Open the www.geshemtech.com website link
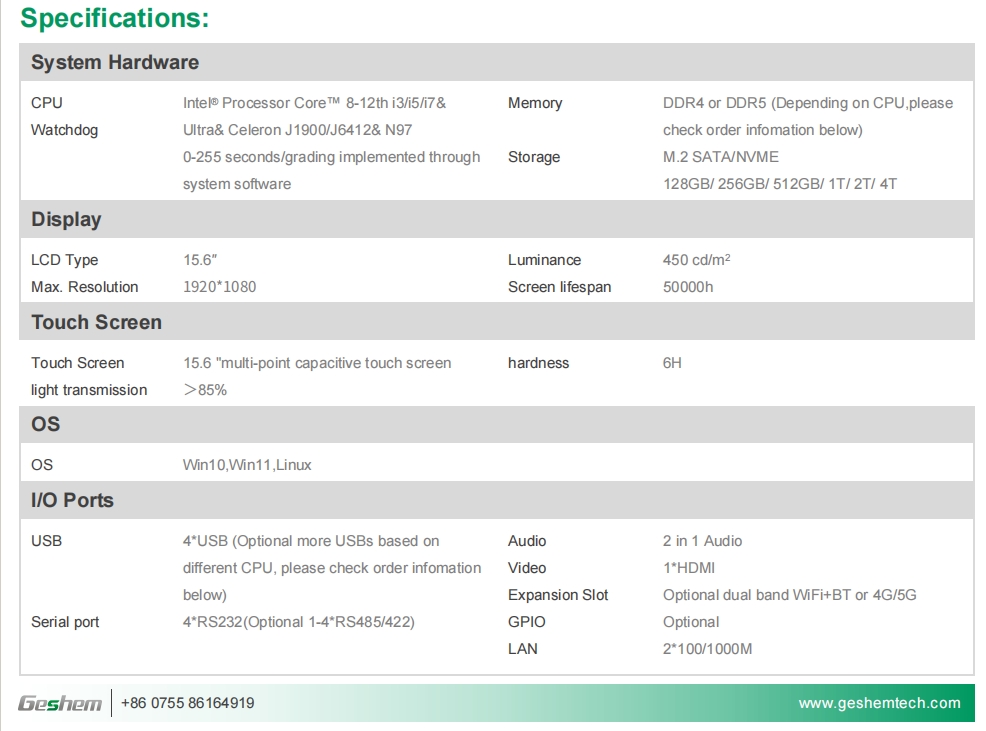986x731 pixels. 879,703
